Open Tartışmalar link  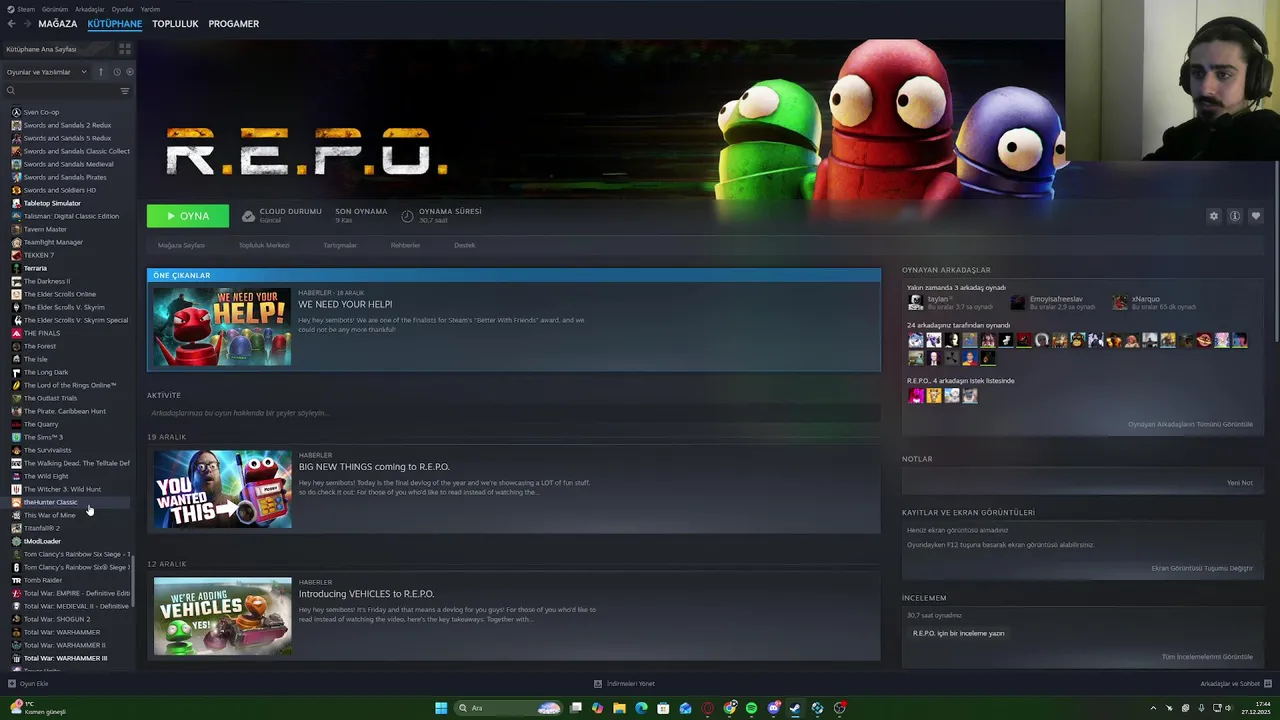(x=340, y=245)
